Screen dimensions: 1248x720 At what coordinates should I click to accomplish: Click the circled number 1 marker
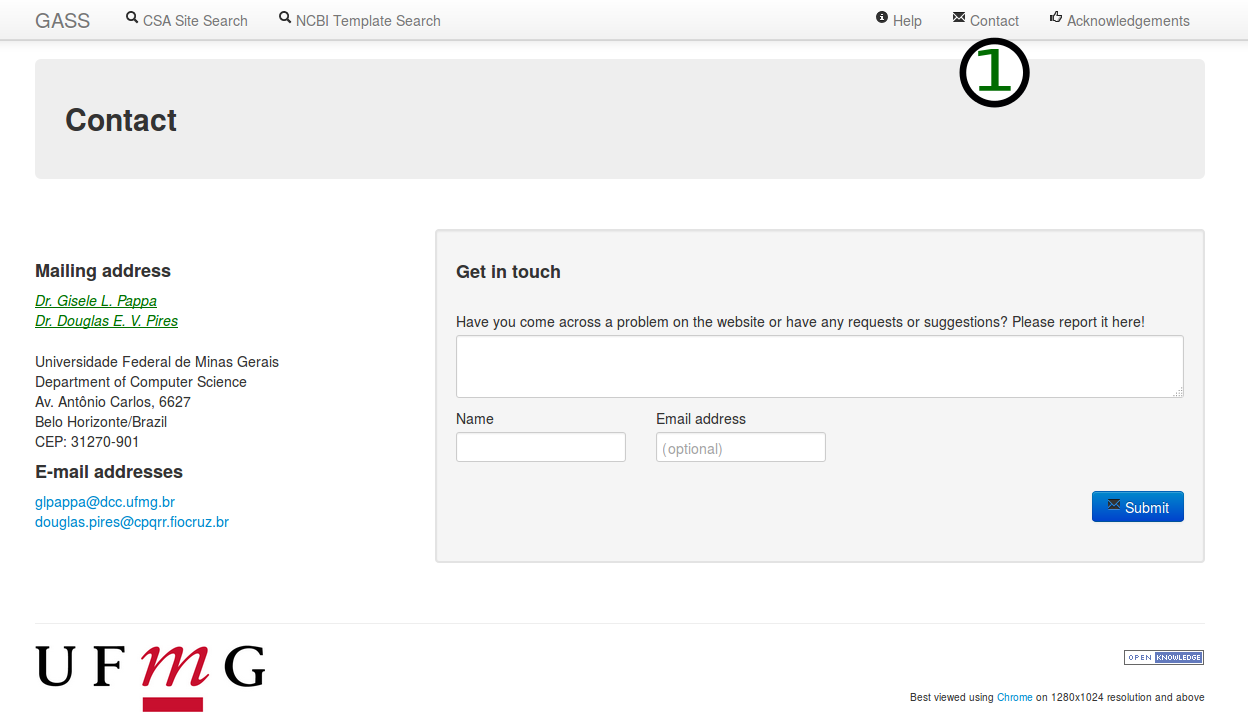click(994, 74)
